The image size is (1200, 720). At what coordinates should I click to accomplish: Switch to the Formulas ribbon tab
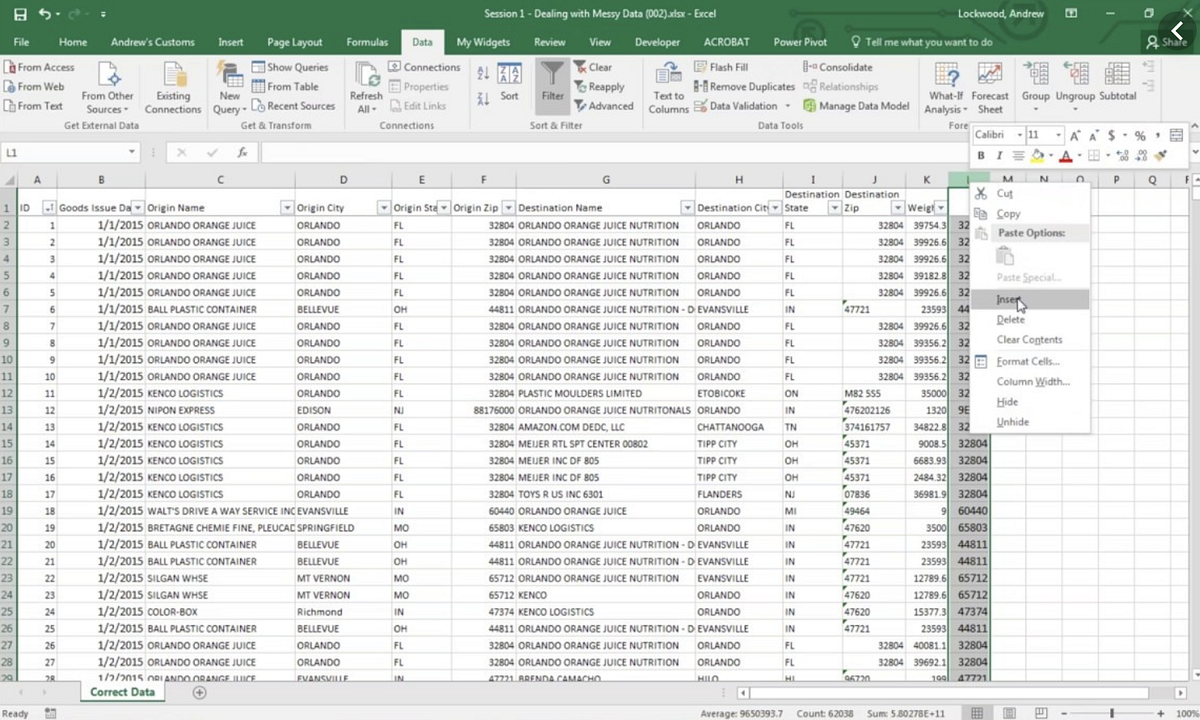point(367,42)
